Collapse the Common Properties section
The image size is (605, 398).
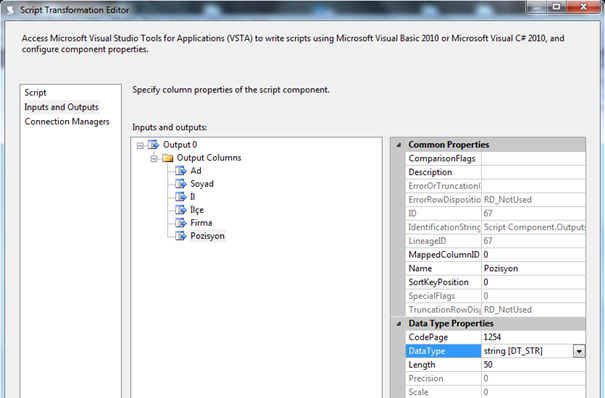pos(399,145)
